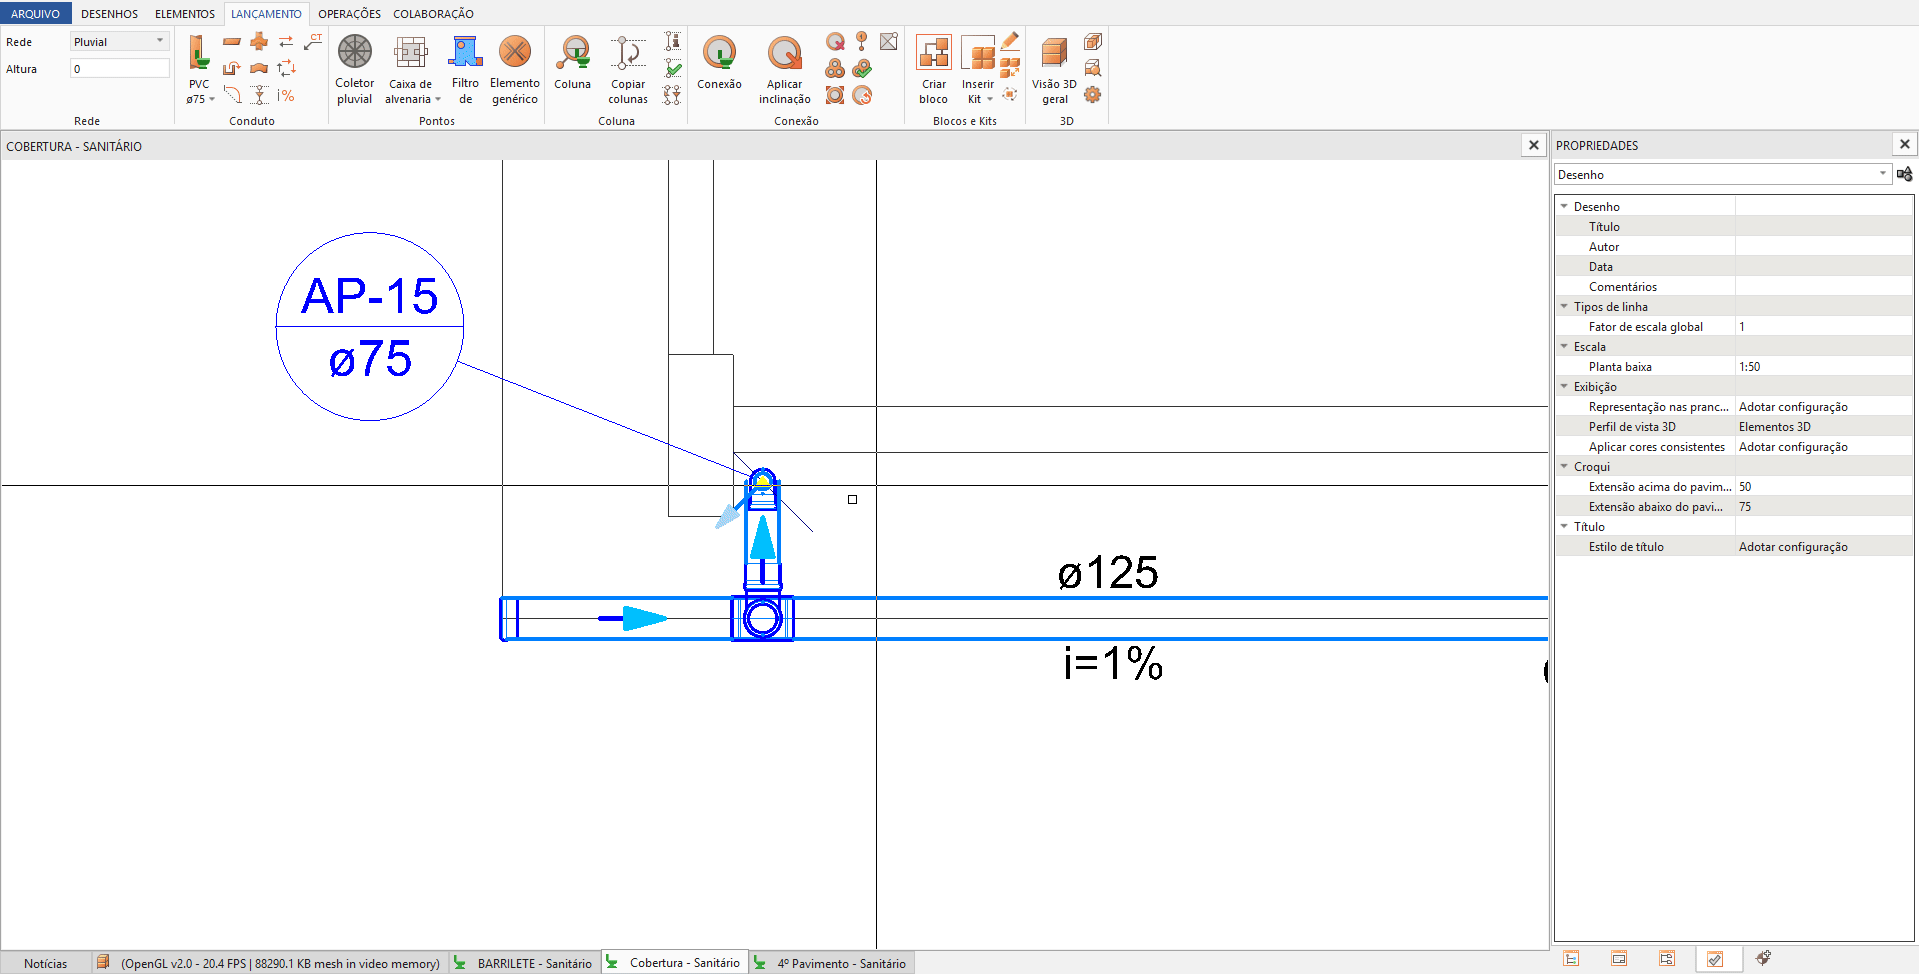Click the slope percentage i% icon
This screenshot has width=1919, height=974.
click(286, 95)
